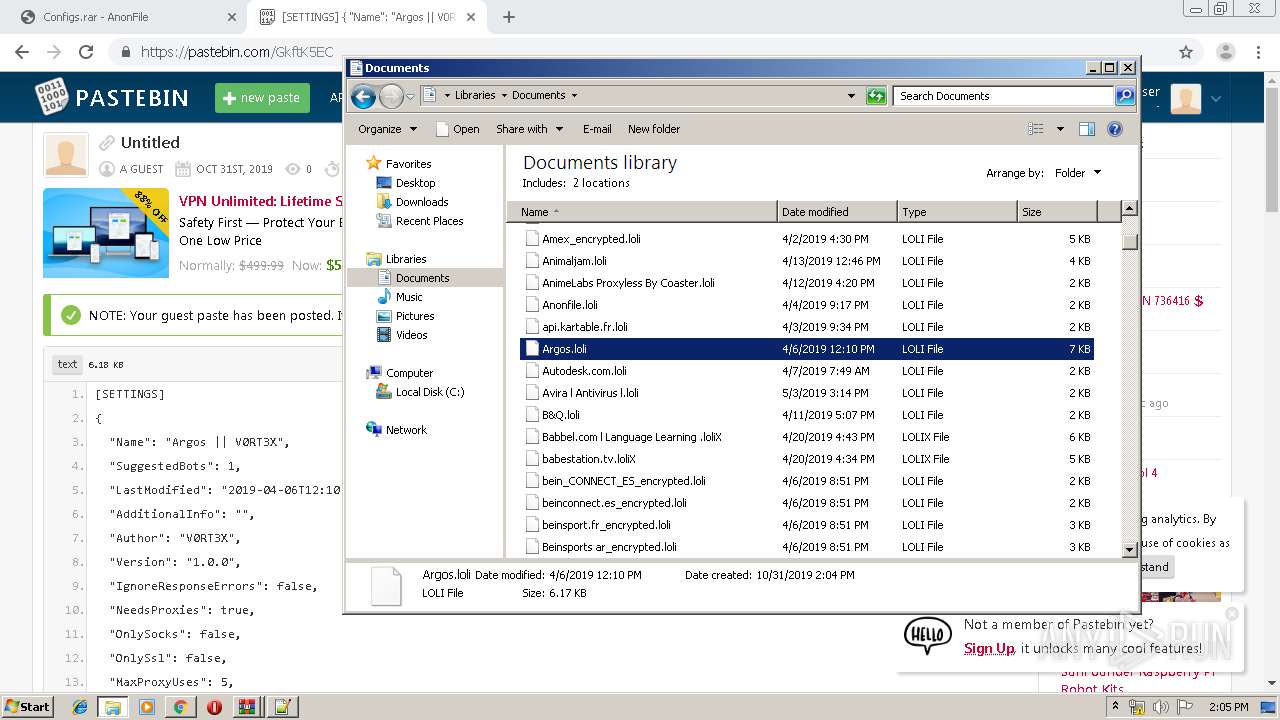
Task: Sort by Date modified column
Action: (x=837, y=212)
